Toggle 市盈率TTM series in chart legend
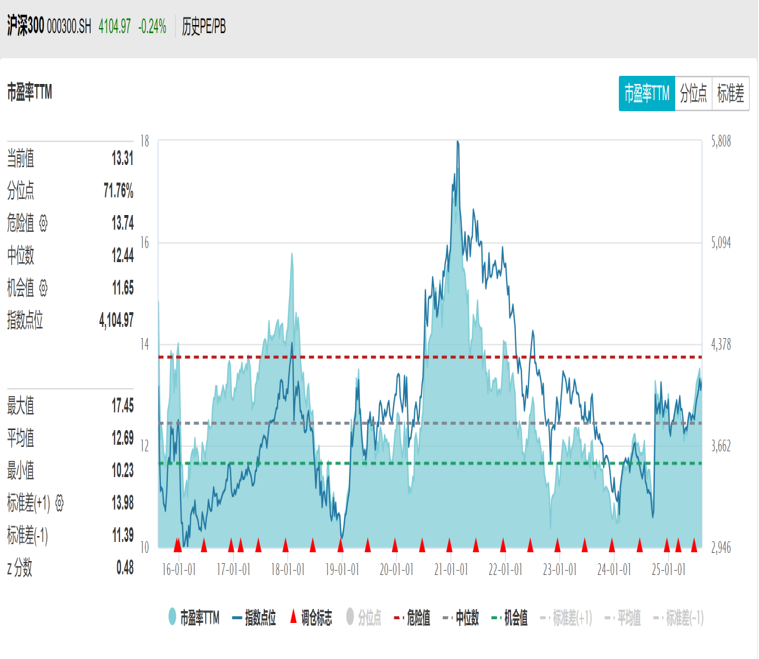Image resolution: width=759 pixels, height=659 pixels. coord(194,618)
